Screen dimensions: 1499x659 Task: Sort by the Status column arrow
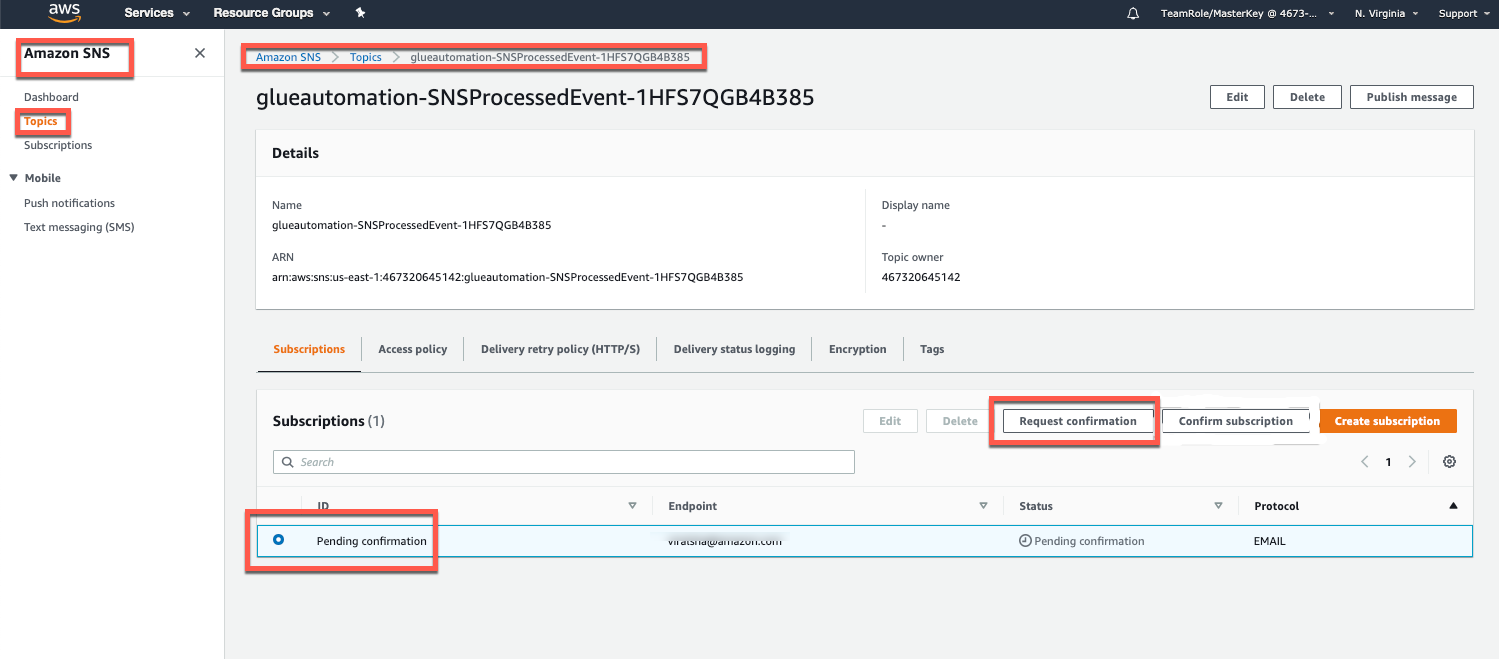click(1218, 506)
